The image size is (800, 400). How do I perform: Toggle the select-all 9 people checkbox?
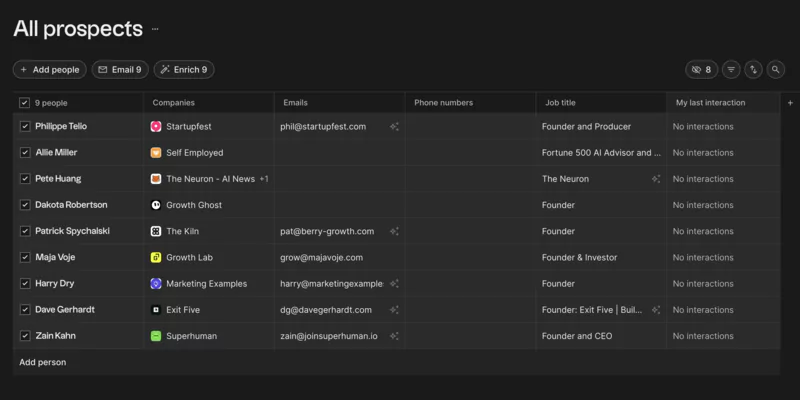tap(24, 103)
